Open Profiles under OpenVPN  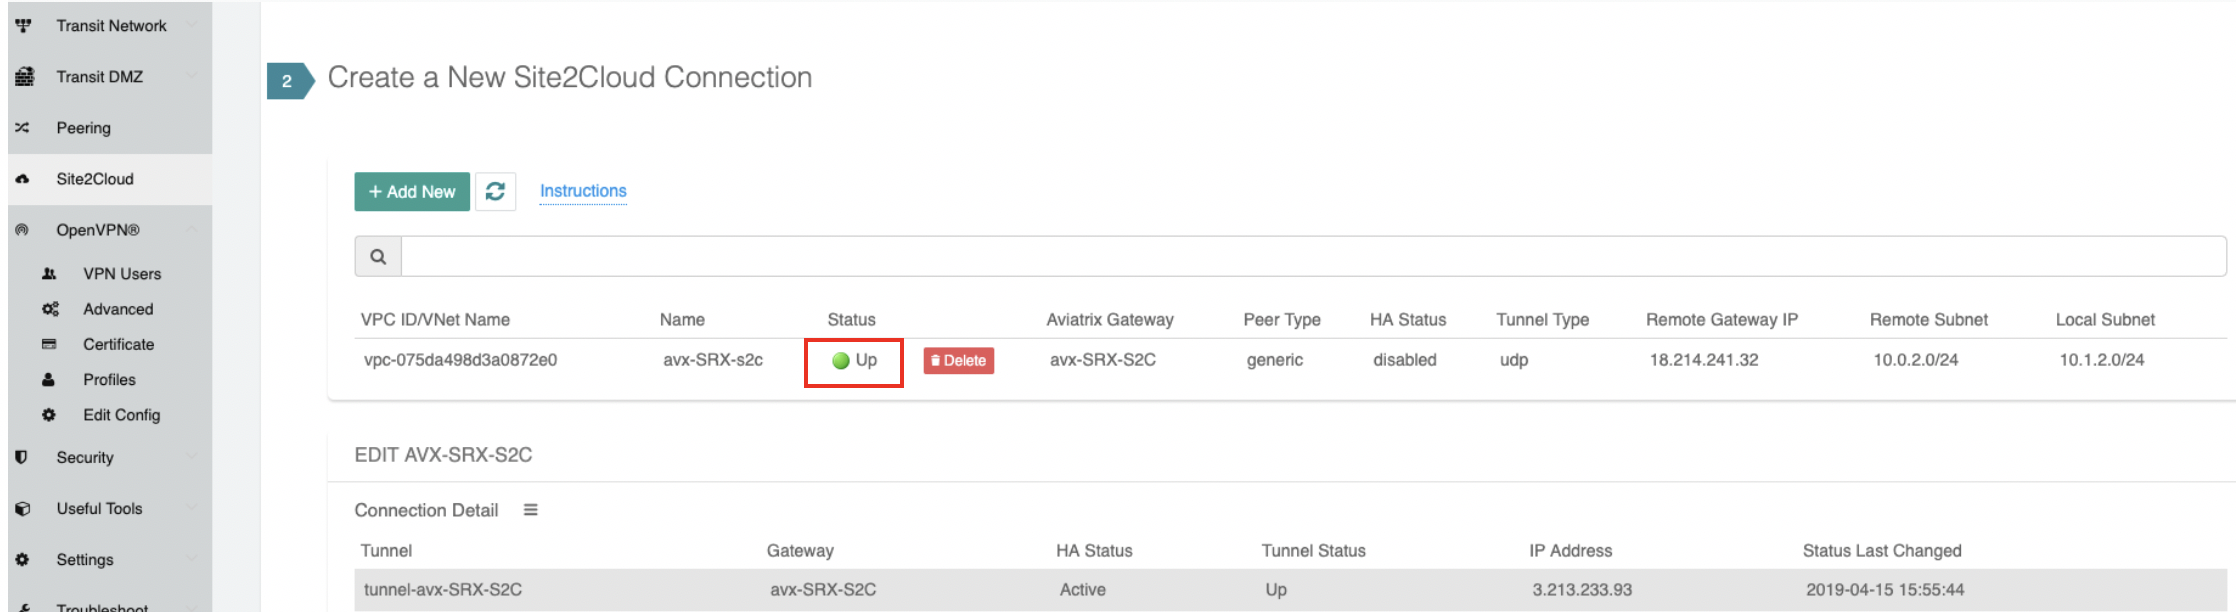tap(109, 380)
